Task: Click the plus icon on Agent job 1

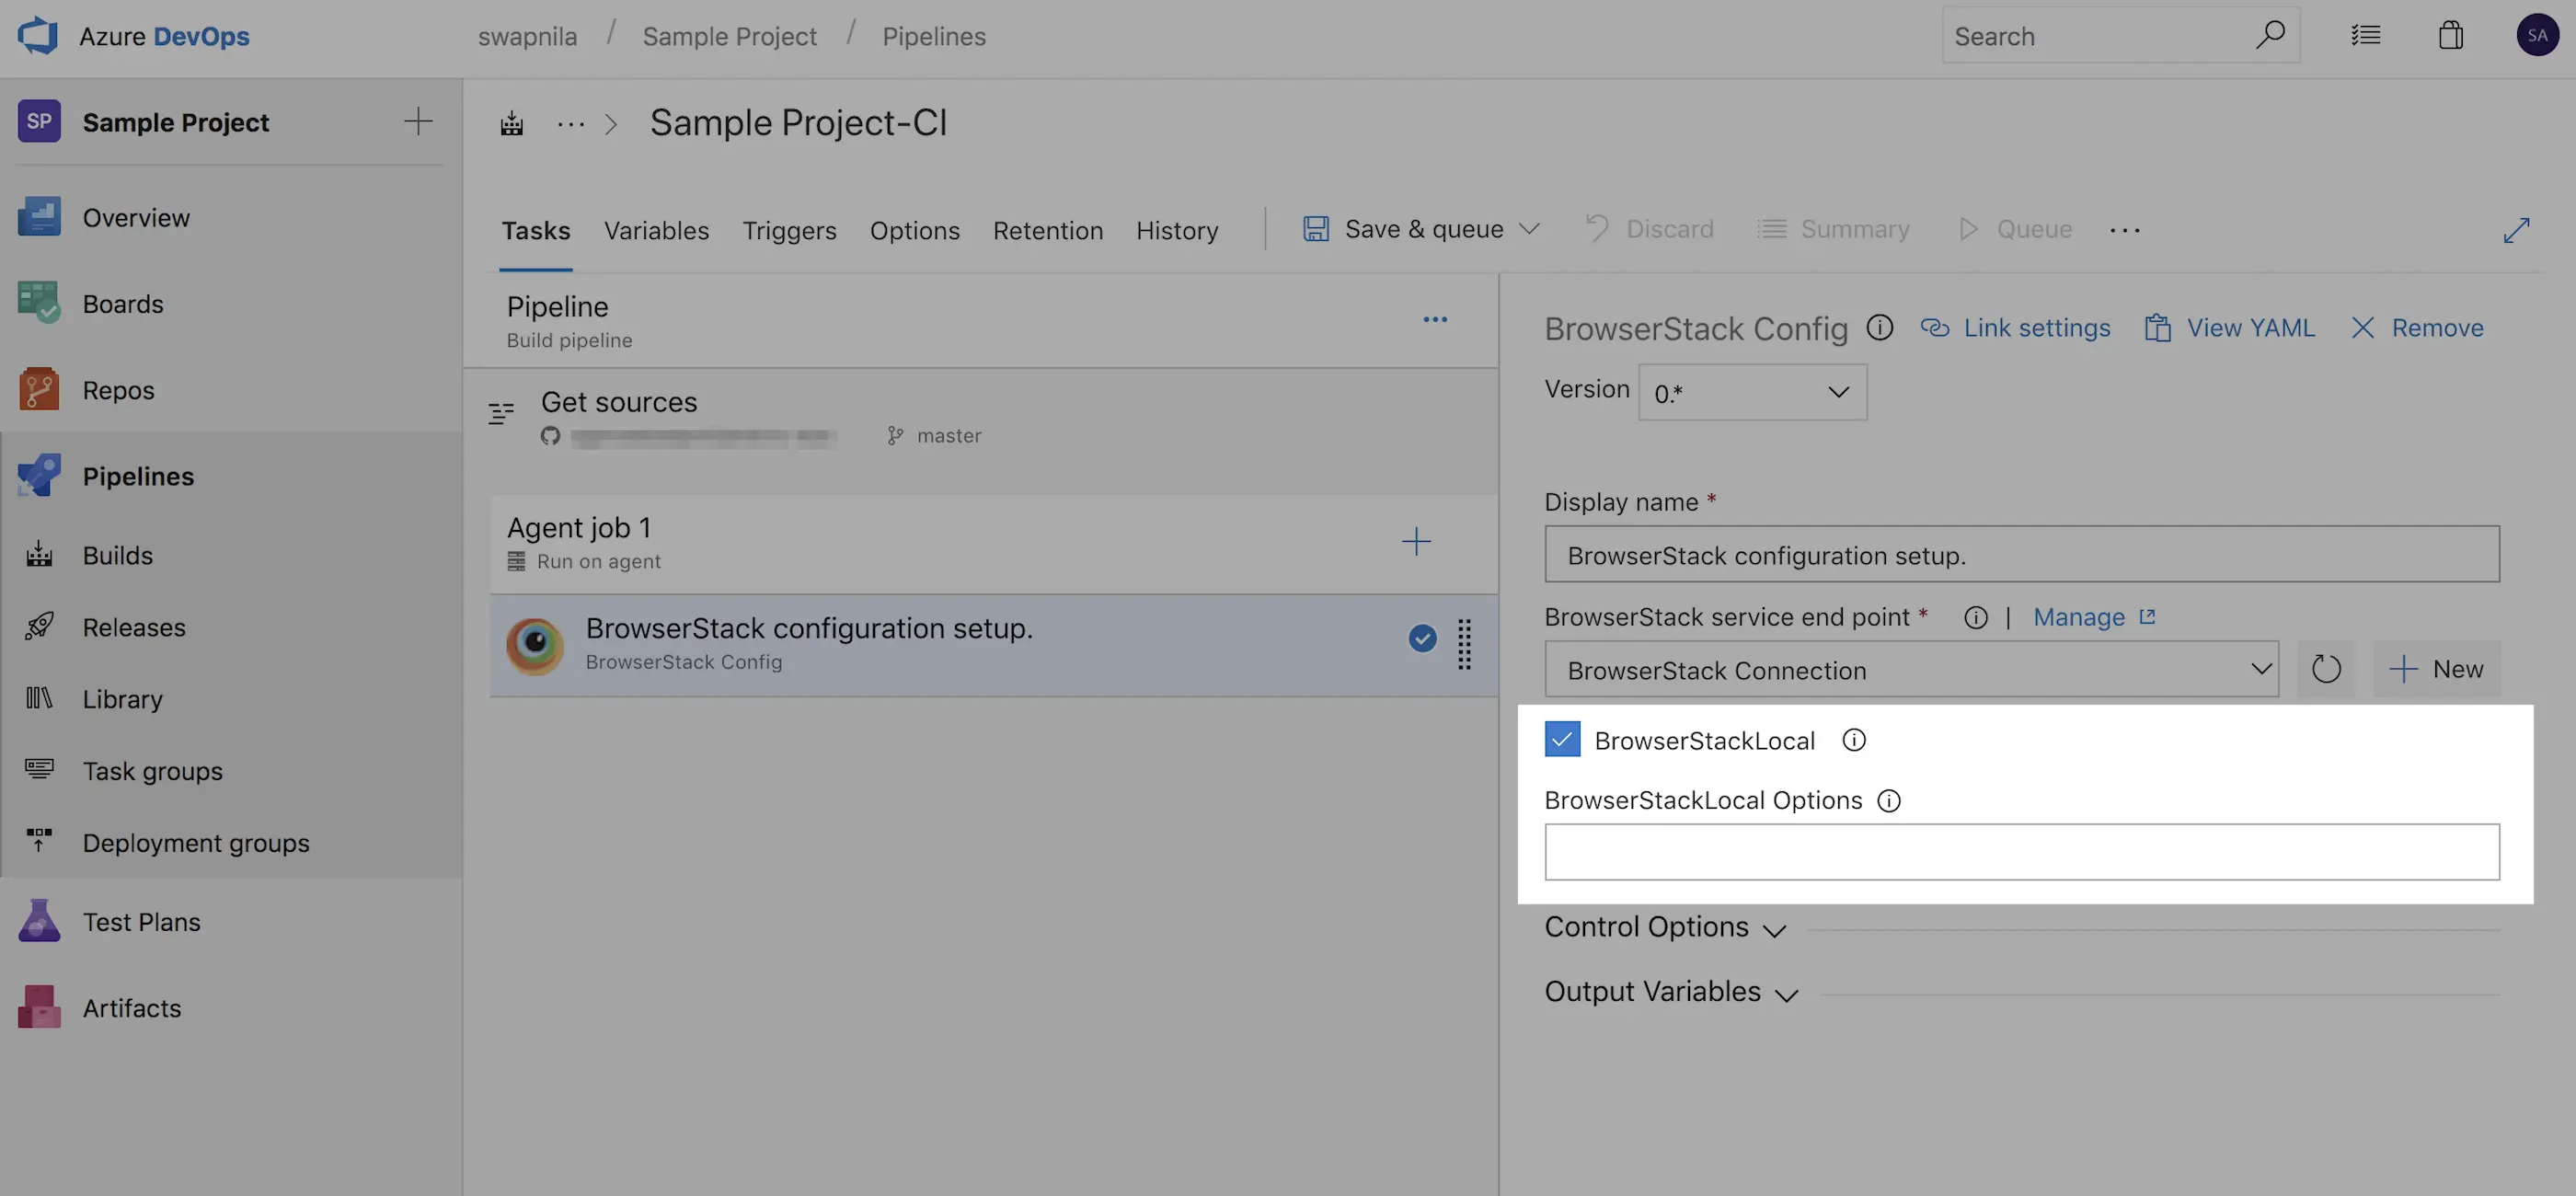Action: click(x=1415, y=542)
